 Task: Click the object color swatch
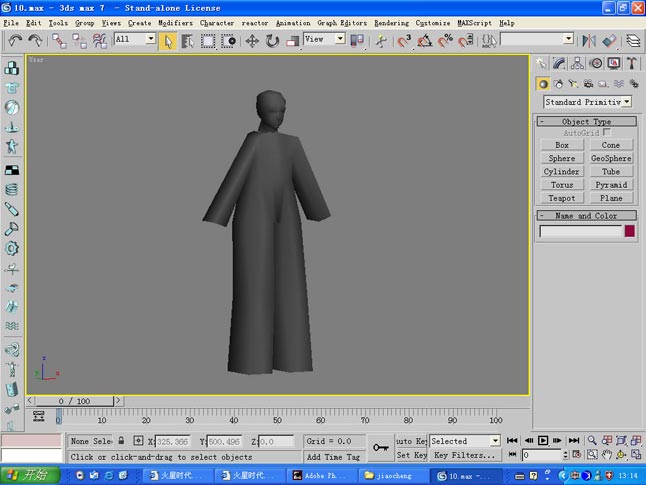click(630, 231)
